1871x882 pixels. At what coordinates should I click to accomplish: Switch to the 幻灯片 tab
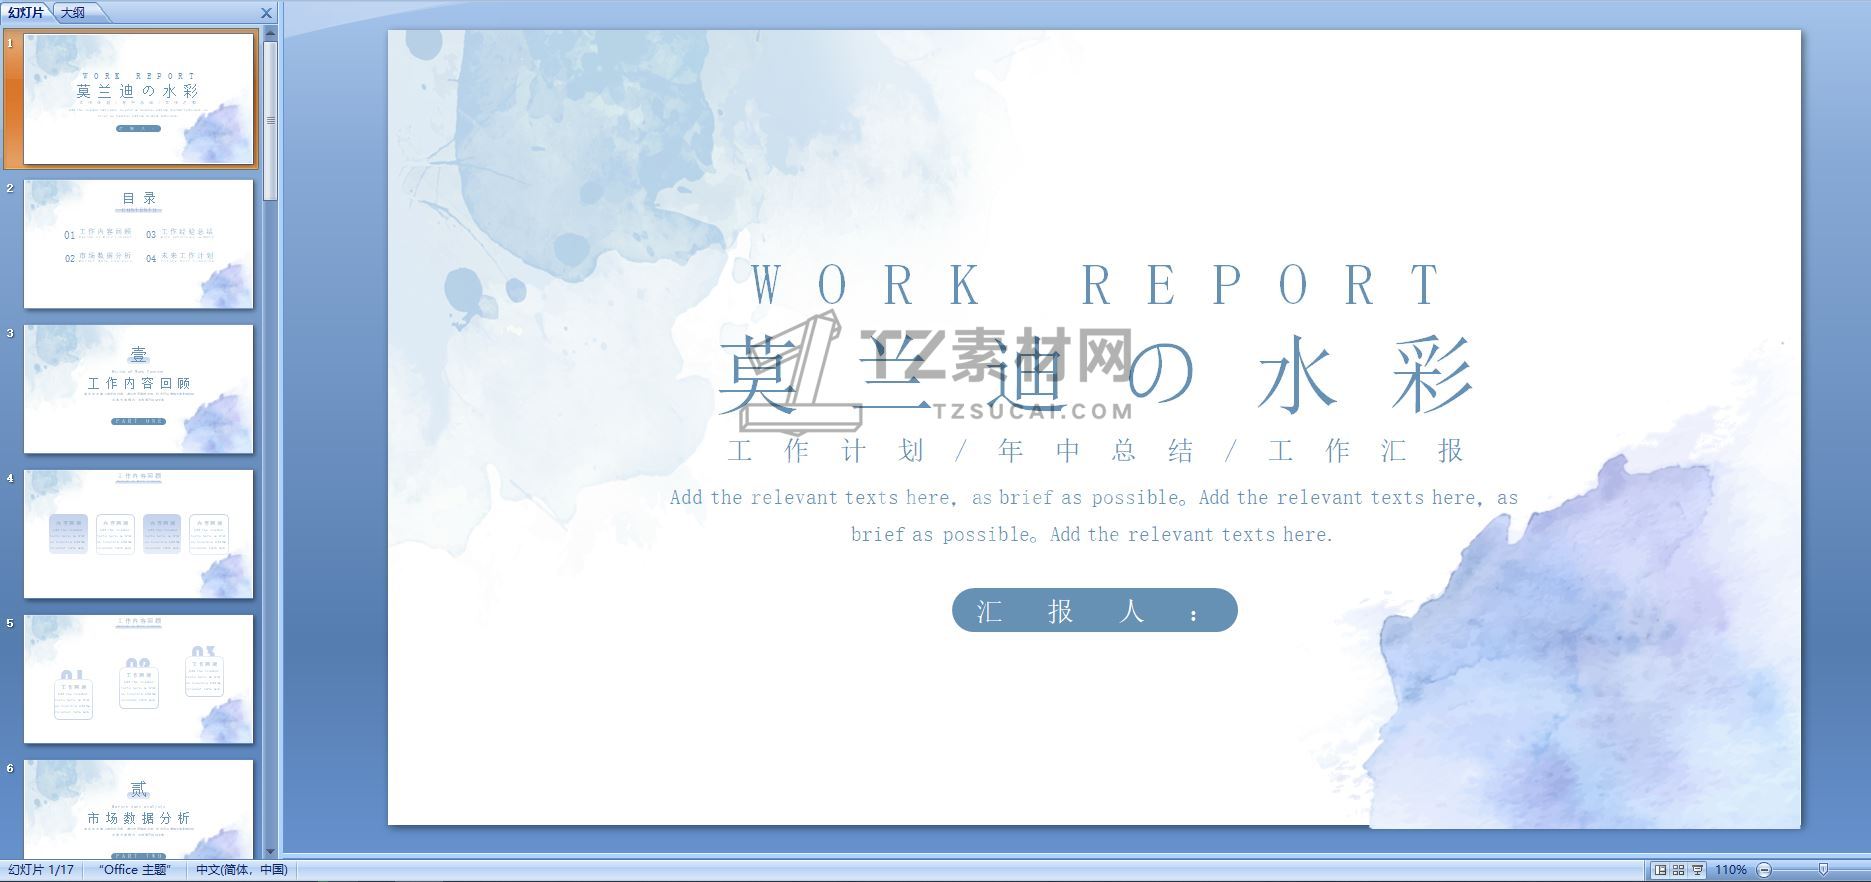point(25,12)
